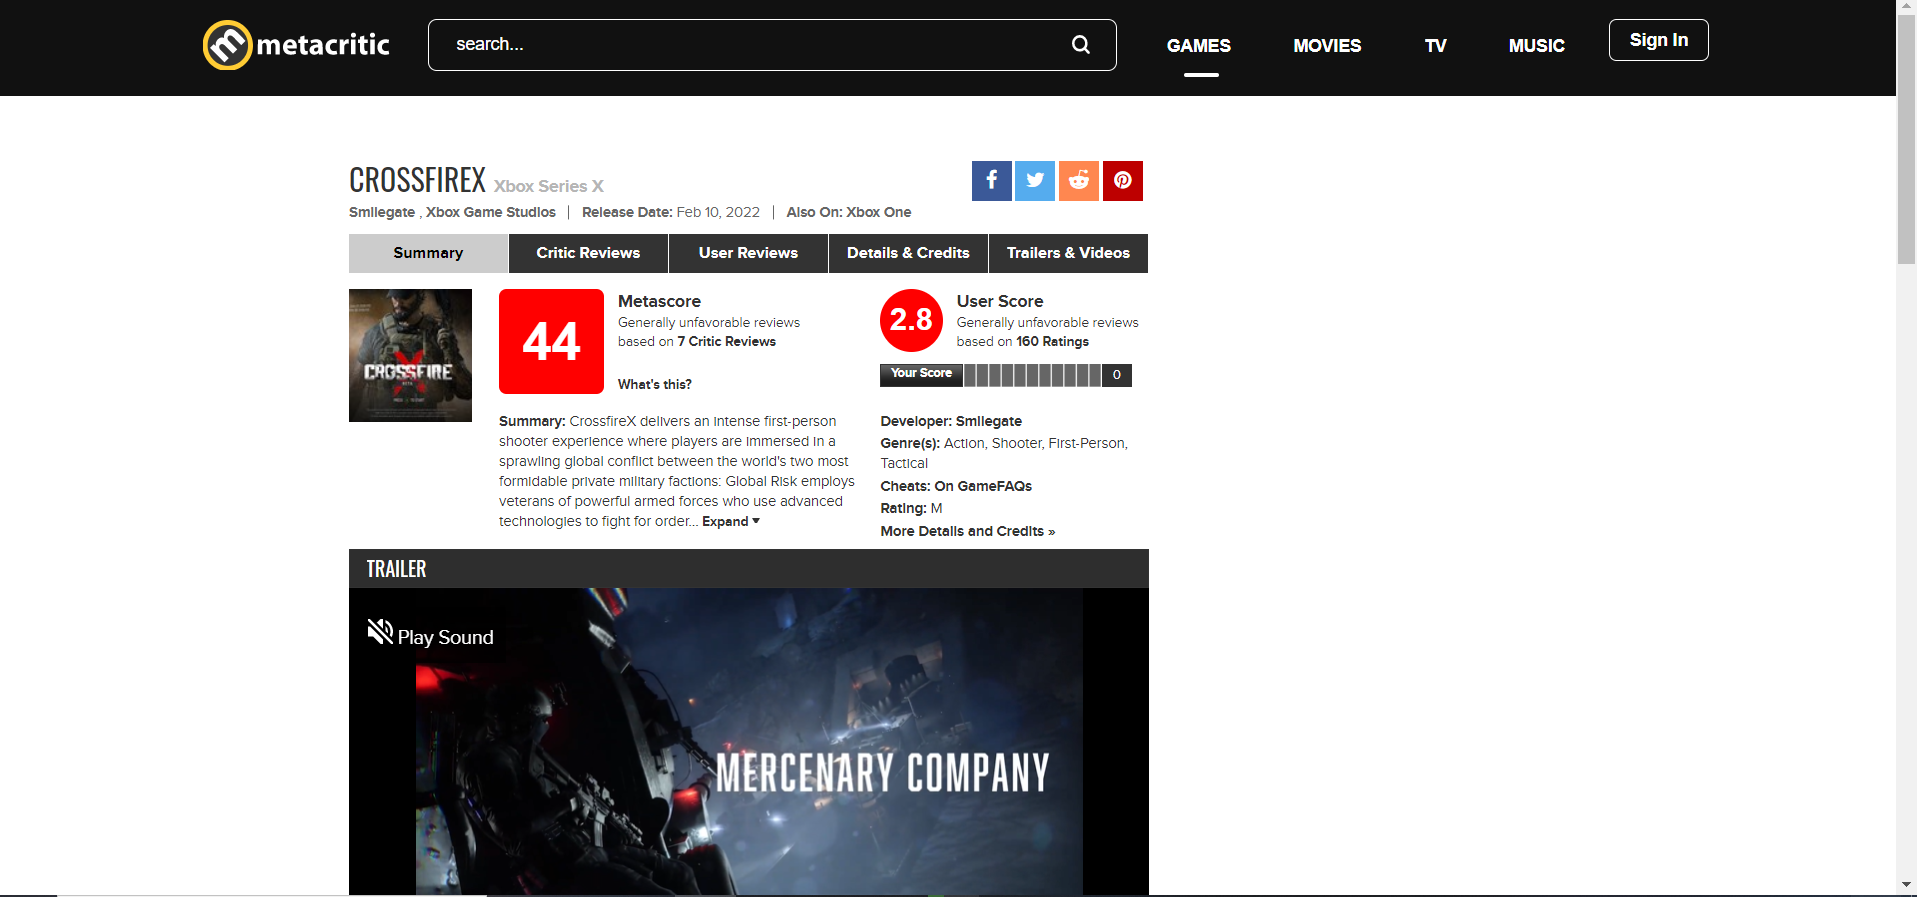The height and width of the screenshot is (897, 1917).
Task: Open the Smilegate developer link
Action: 989,422
